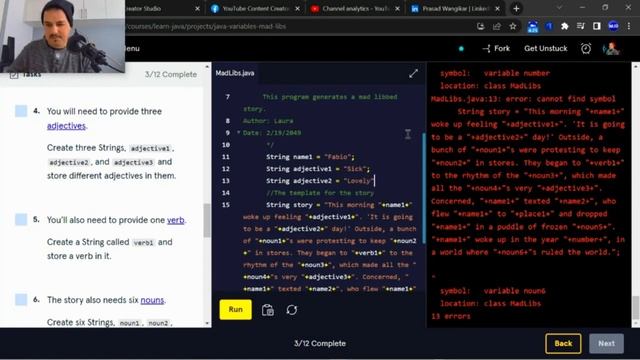
Task: Open the user profile avatar
Action: (x=611, y=49)
